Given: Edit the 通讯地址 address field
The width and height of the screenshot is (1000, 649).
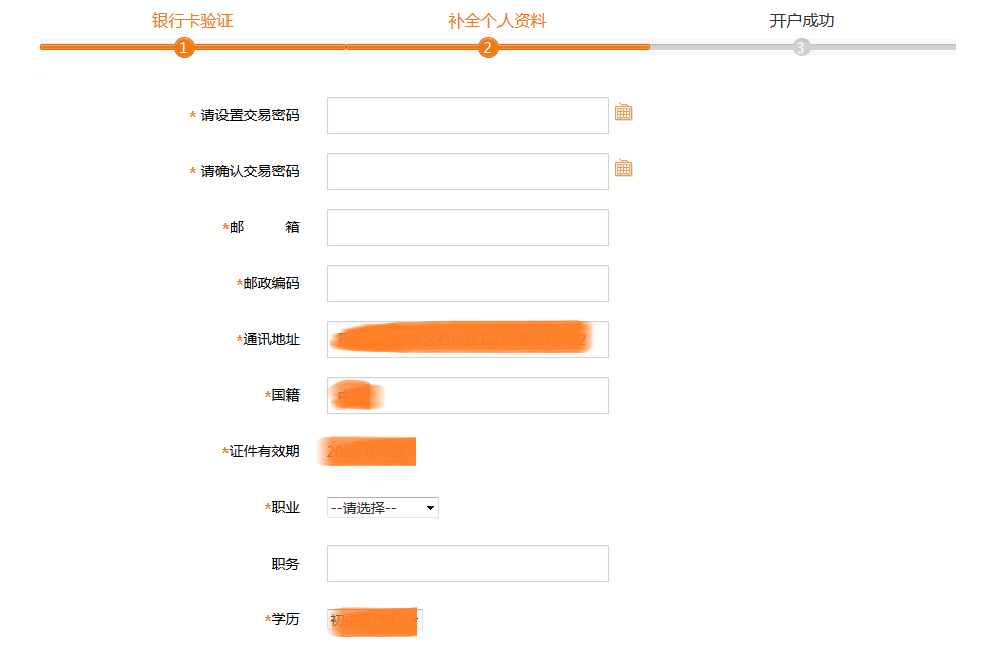Looking at the screenshot, I should tap(467, 340).
